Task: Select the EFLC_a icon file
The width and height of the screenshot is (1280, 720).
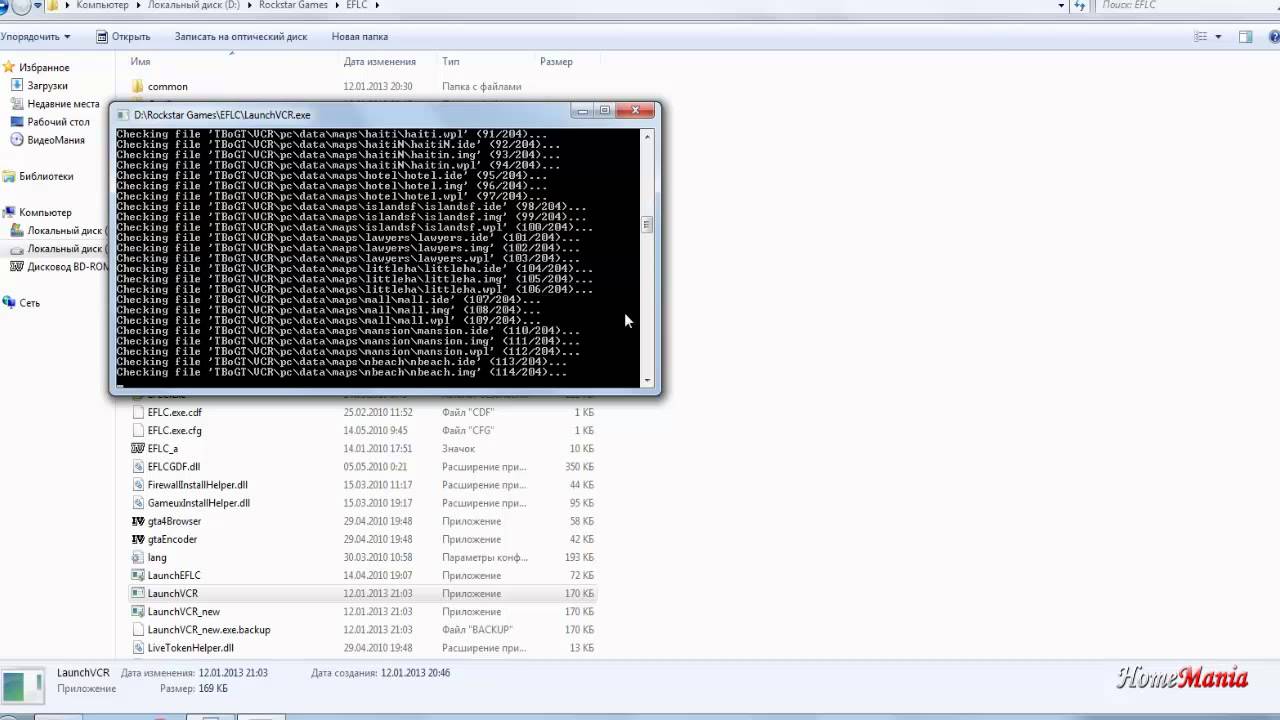Action: click(138, 449)
